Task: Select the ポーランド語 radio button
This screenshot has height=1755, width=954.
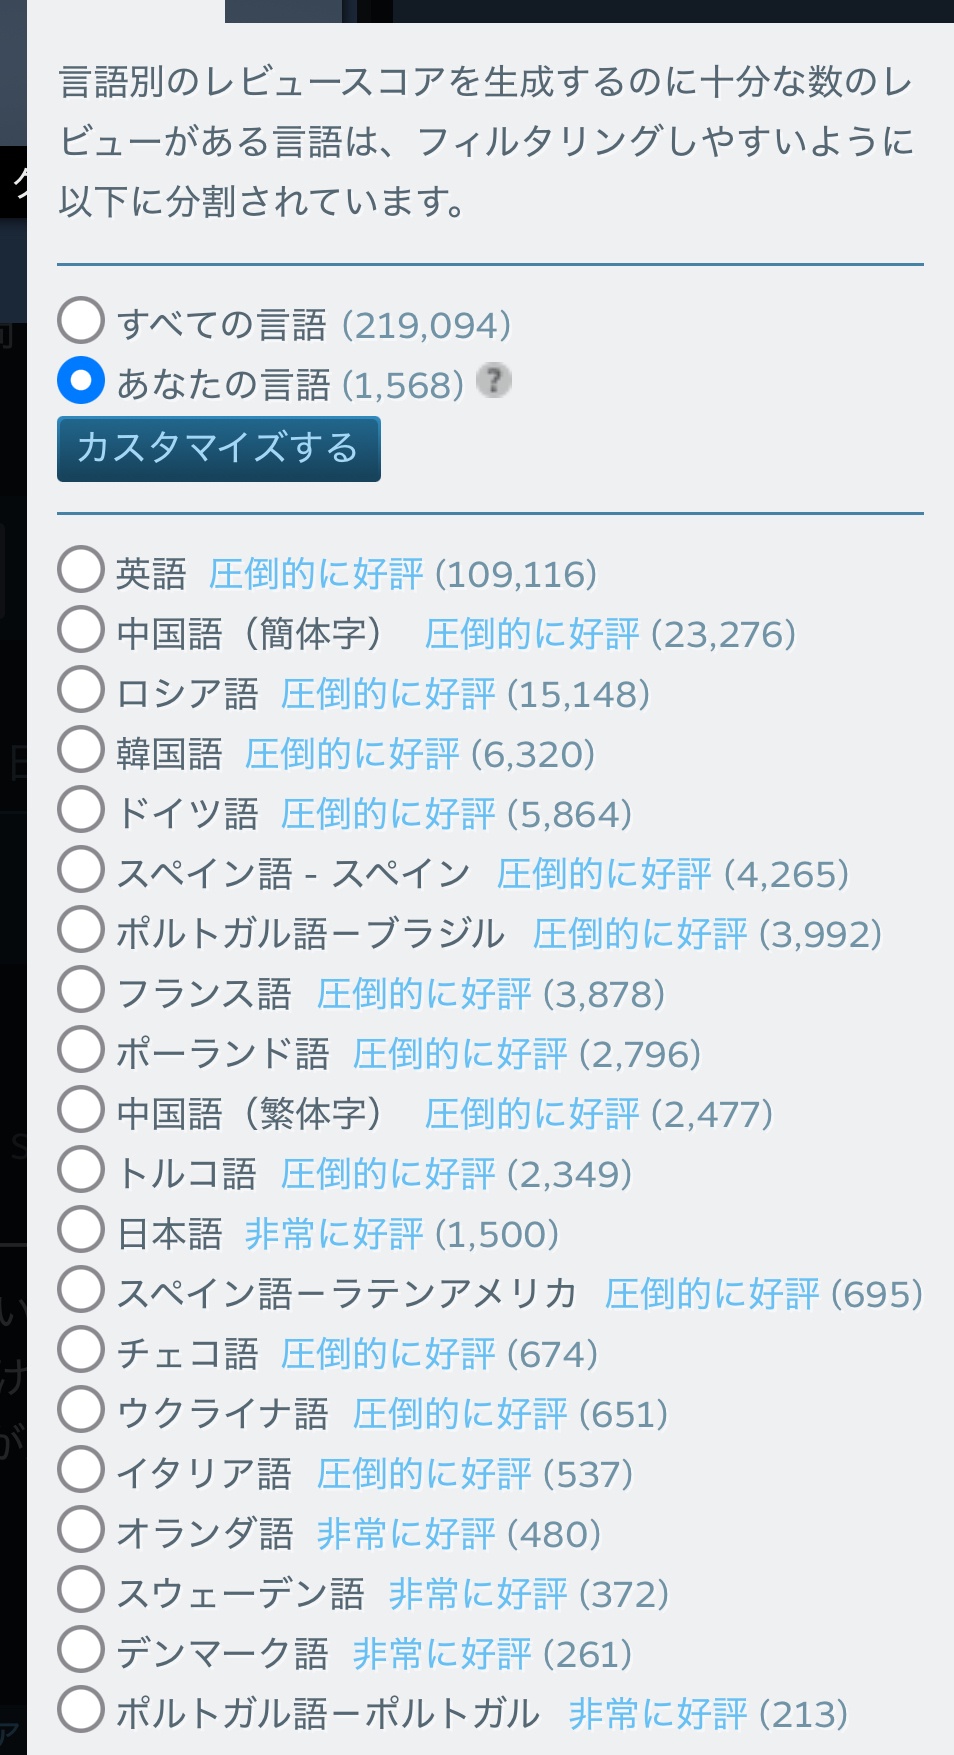Action: click(81, 1050)
